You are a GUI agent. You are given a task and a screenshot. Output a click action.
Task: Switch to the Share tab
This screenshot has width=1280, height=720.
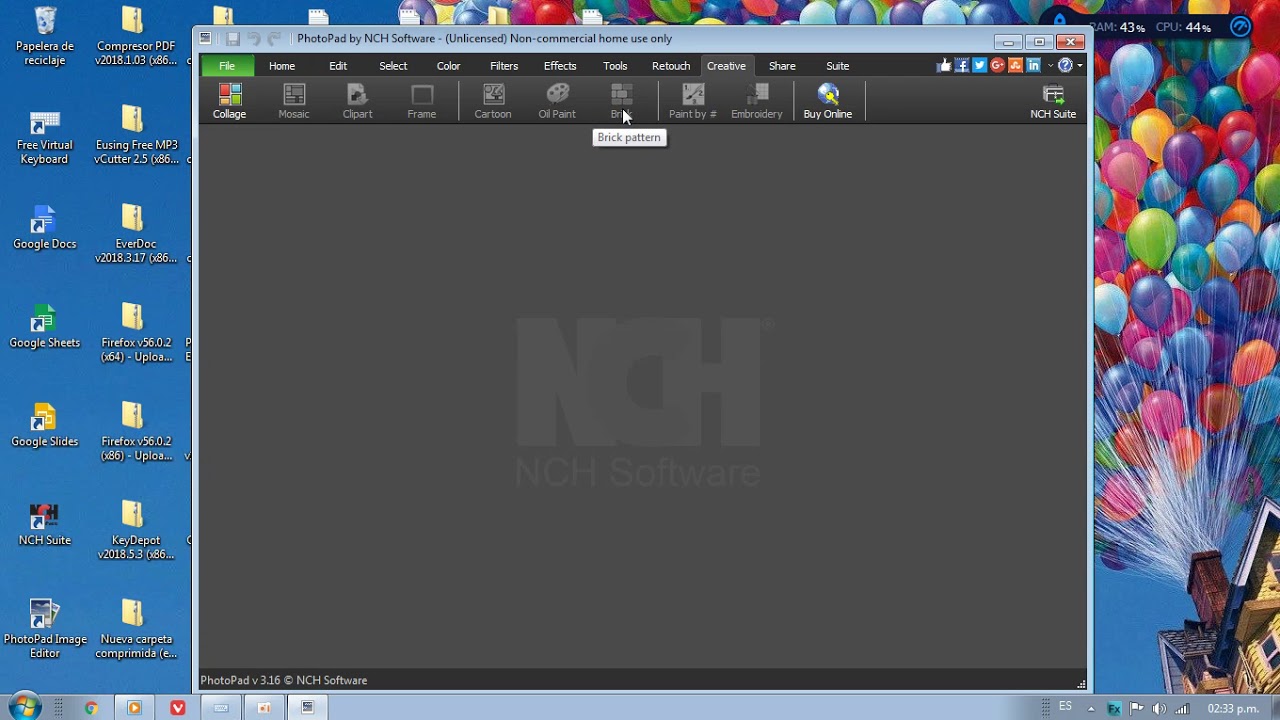782,66
